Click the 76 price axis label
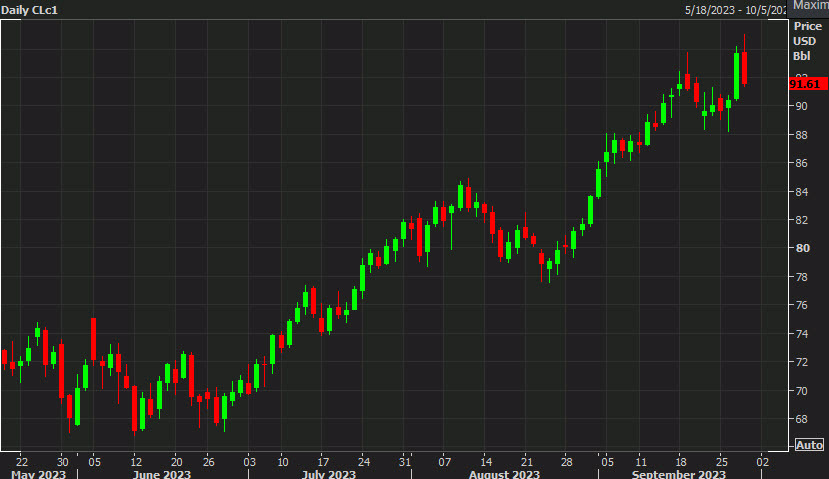Screen dimensions: 829x479 point(802,305)
